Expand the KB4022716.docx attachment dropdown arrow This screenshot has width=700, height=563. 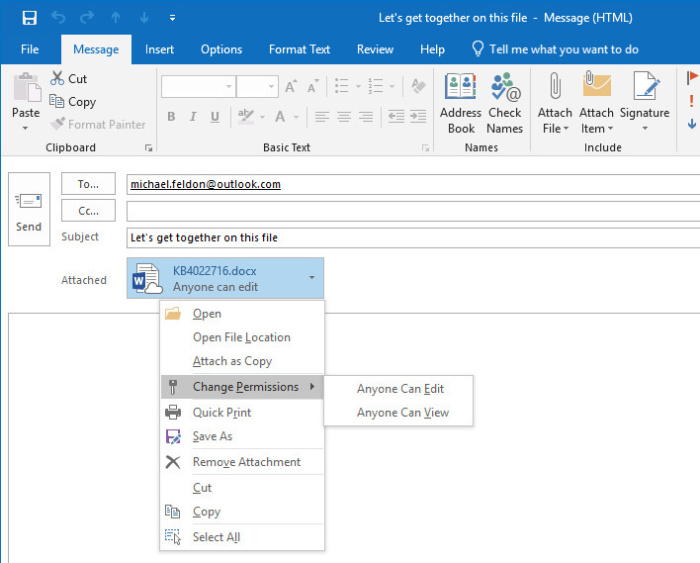(x=312, y=277)
